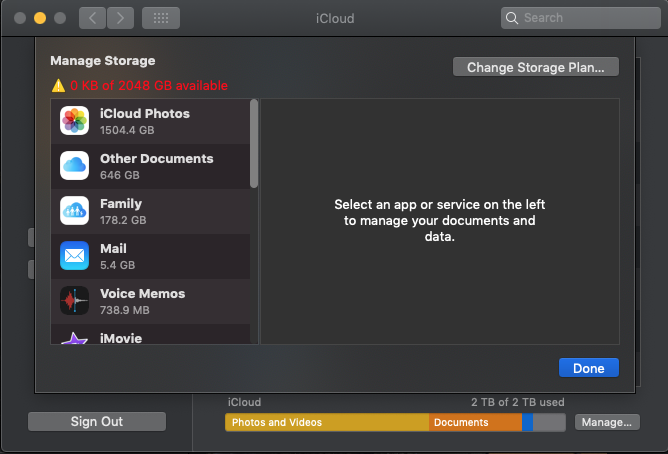Image resolution: width=668 pixels, height=454 pixels.
Task: Select the iCloud Photos app icon
Action: [x=75, y=121]
